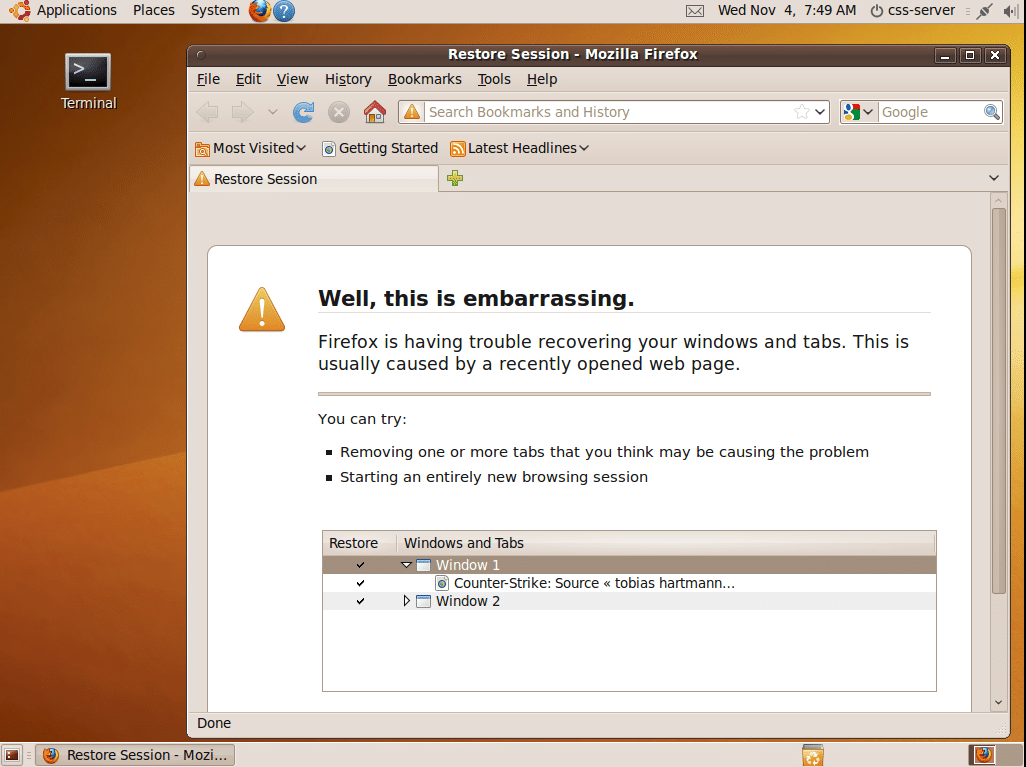Click the heading "Well, this is embarrassing."
Viewport: 1026px width, 767px height.
[x=476, y=298]
